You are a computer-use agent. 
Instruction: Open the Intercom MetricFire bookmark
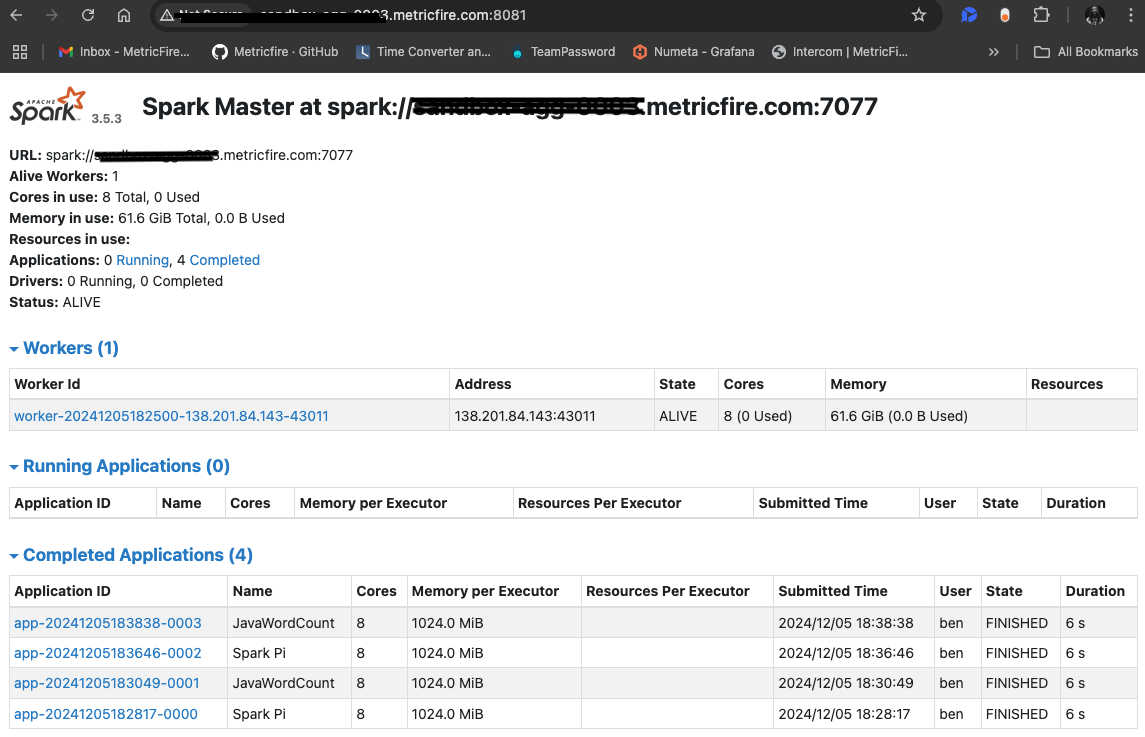(840, 52)
